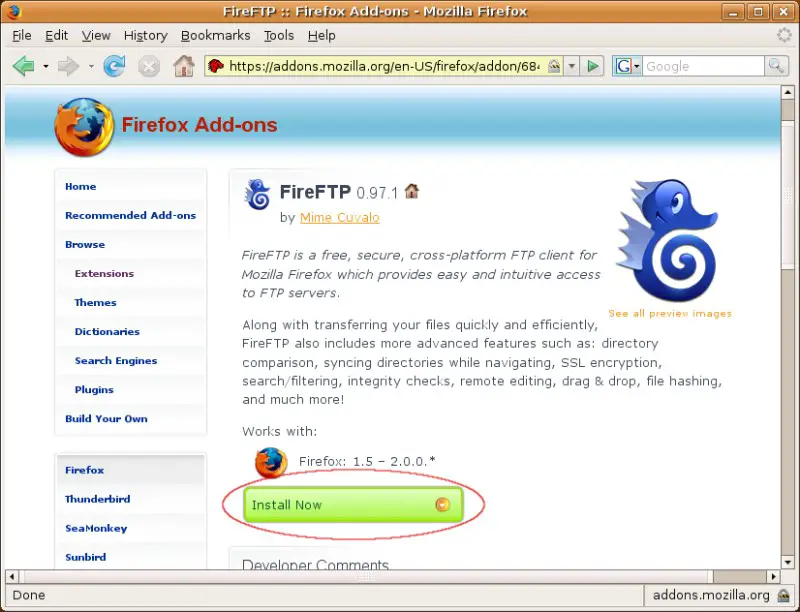Click the FireFTP add-on title text
The height and width of the screenshot is (612, 800).
tap(315, 192)
